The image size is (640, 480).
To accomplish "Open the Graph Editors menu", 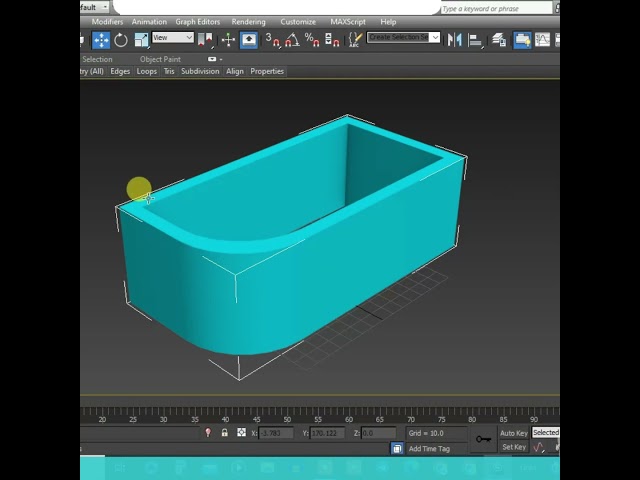I will (198, 22).
